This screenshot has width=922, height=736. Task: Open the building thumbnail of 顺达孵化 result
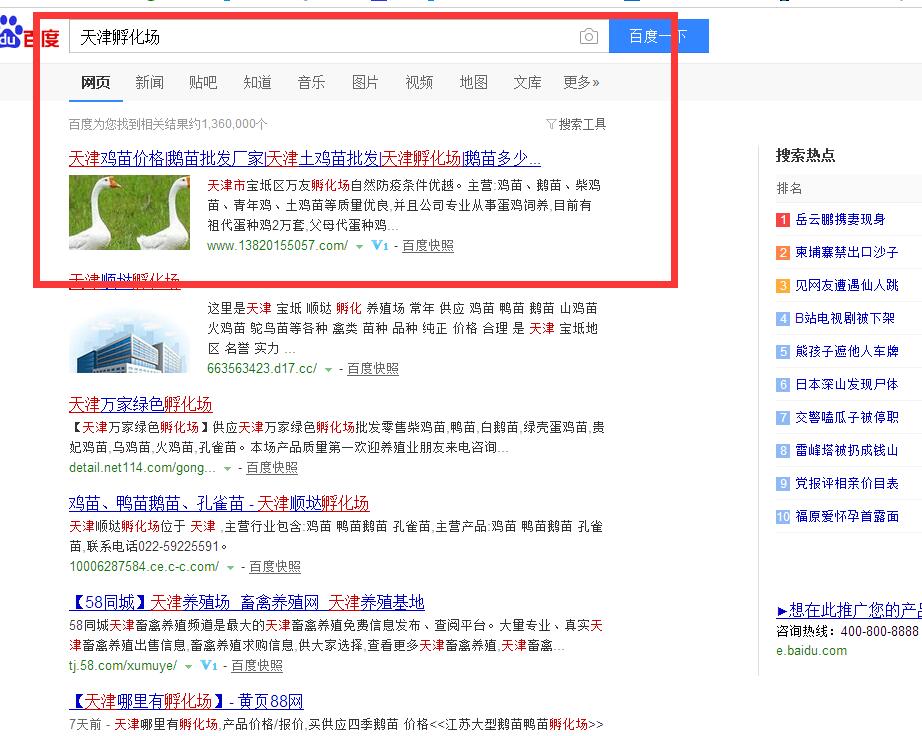[129, 341]
